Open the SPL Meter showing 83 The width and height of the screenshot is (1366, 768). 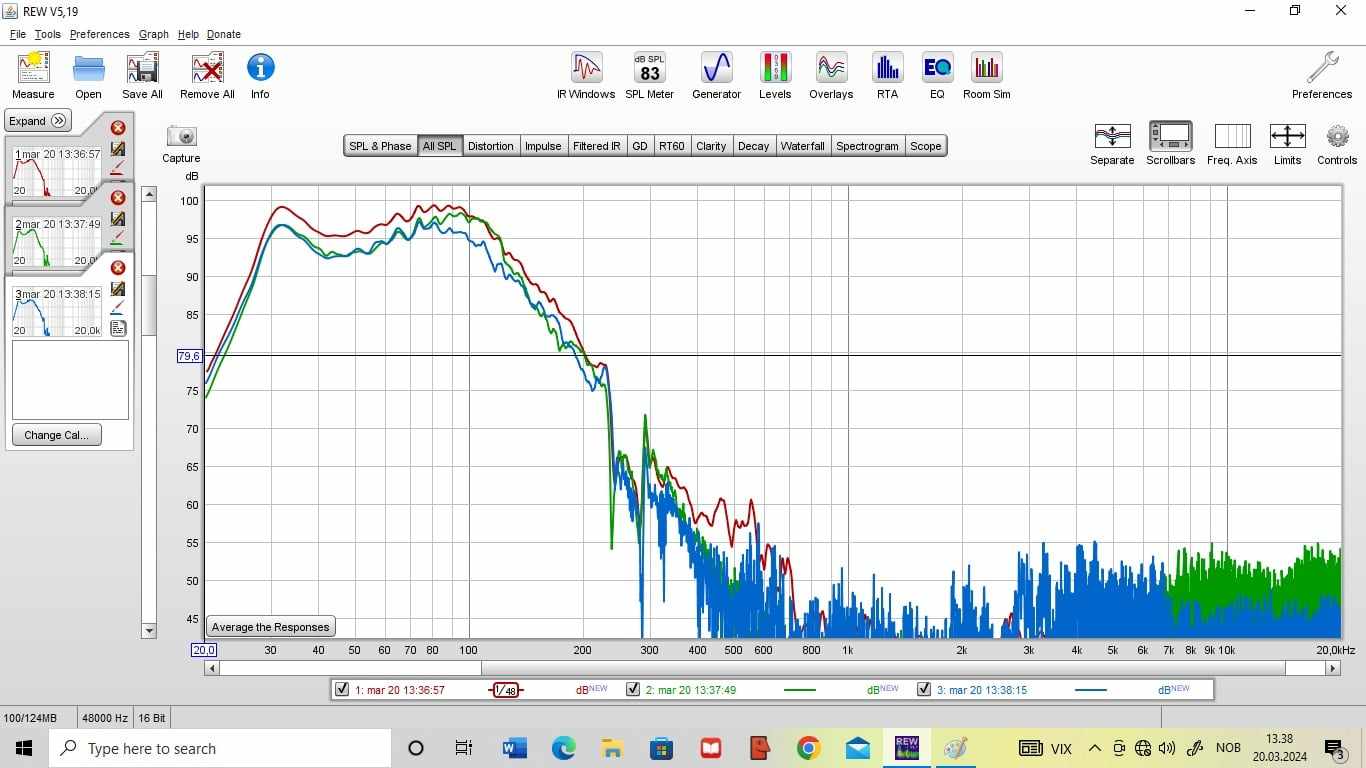pyautogui.click(x=650, y=75)
